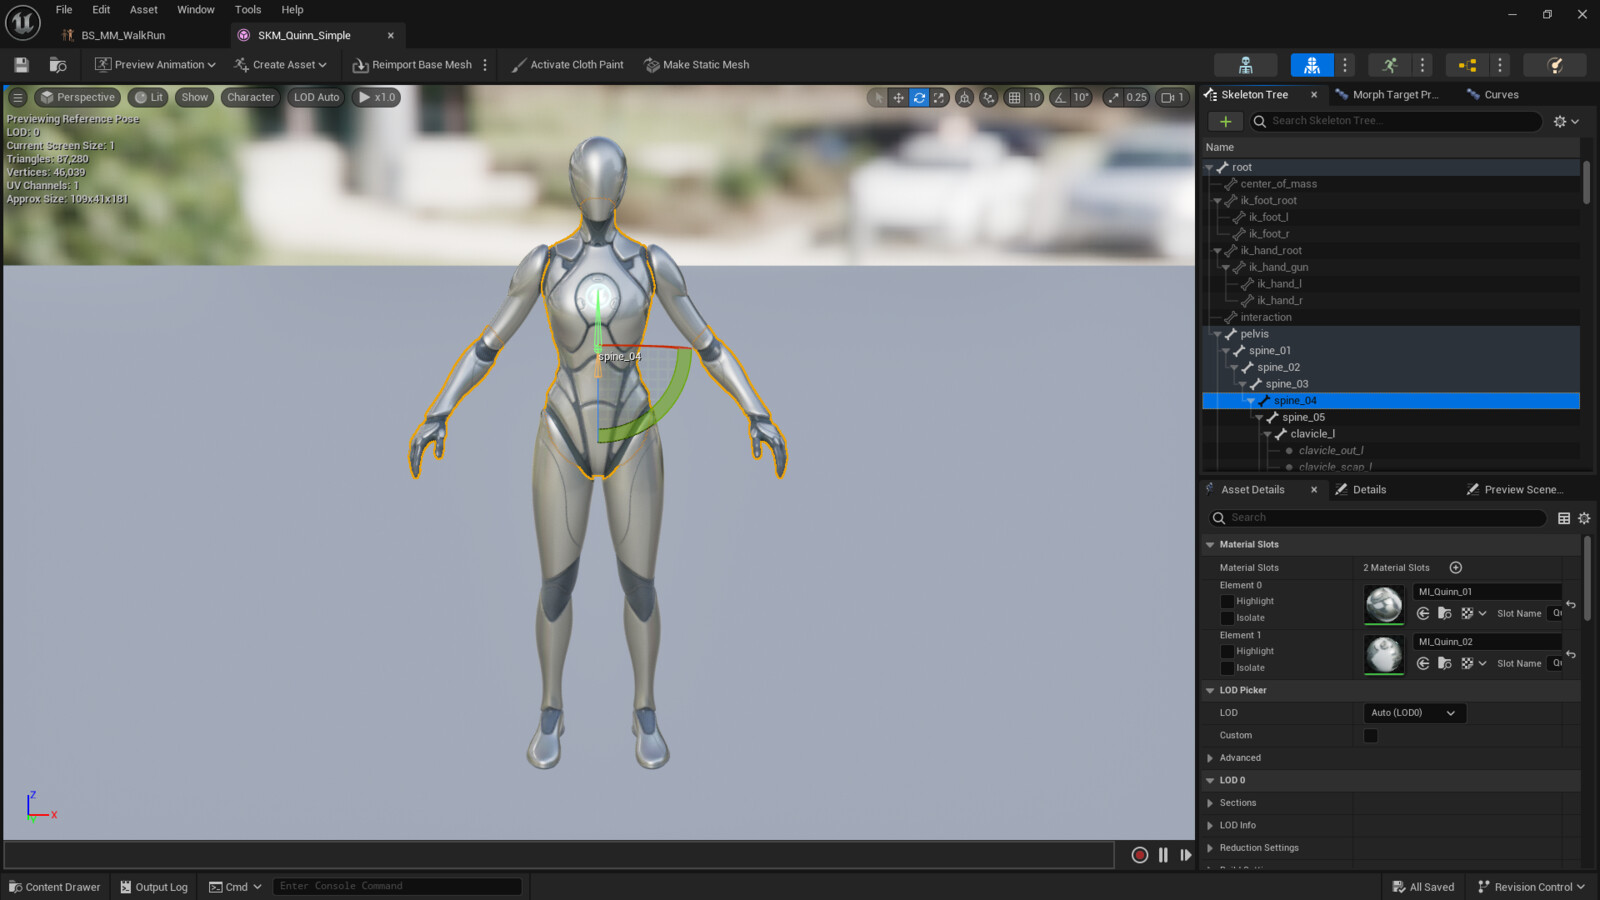Open the Content Drawer

pos(55,887)
